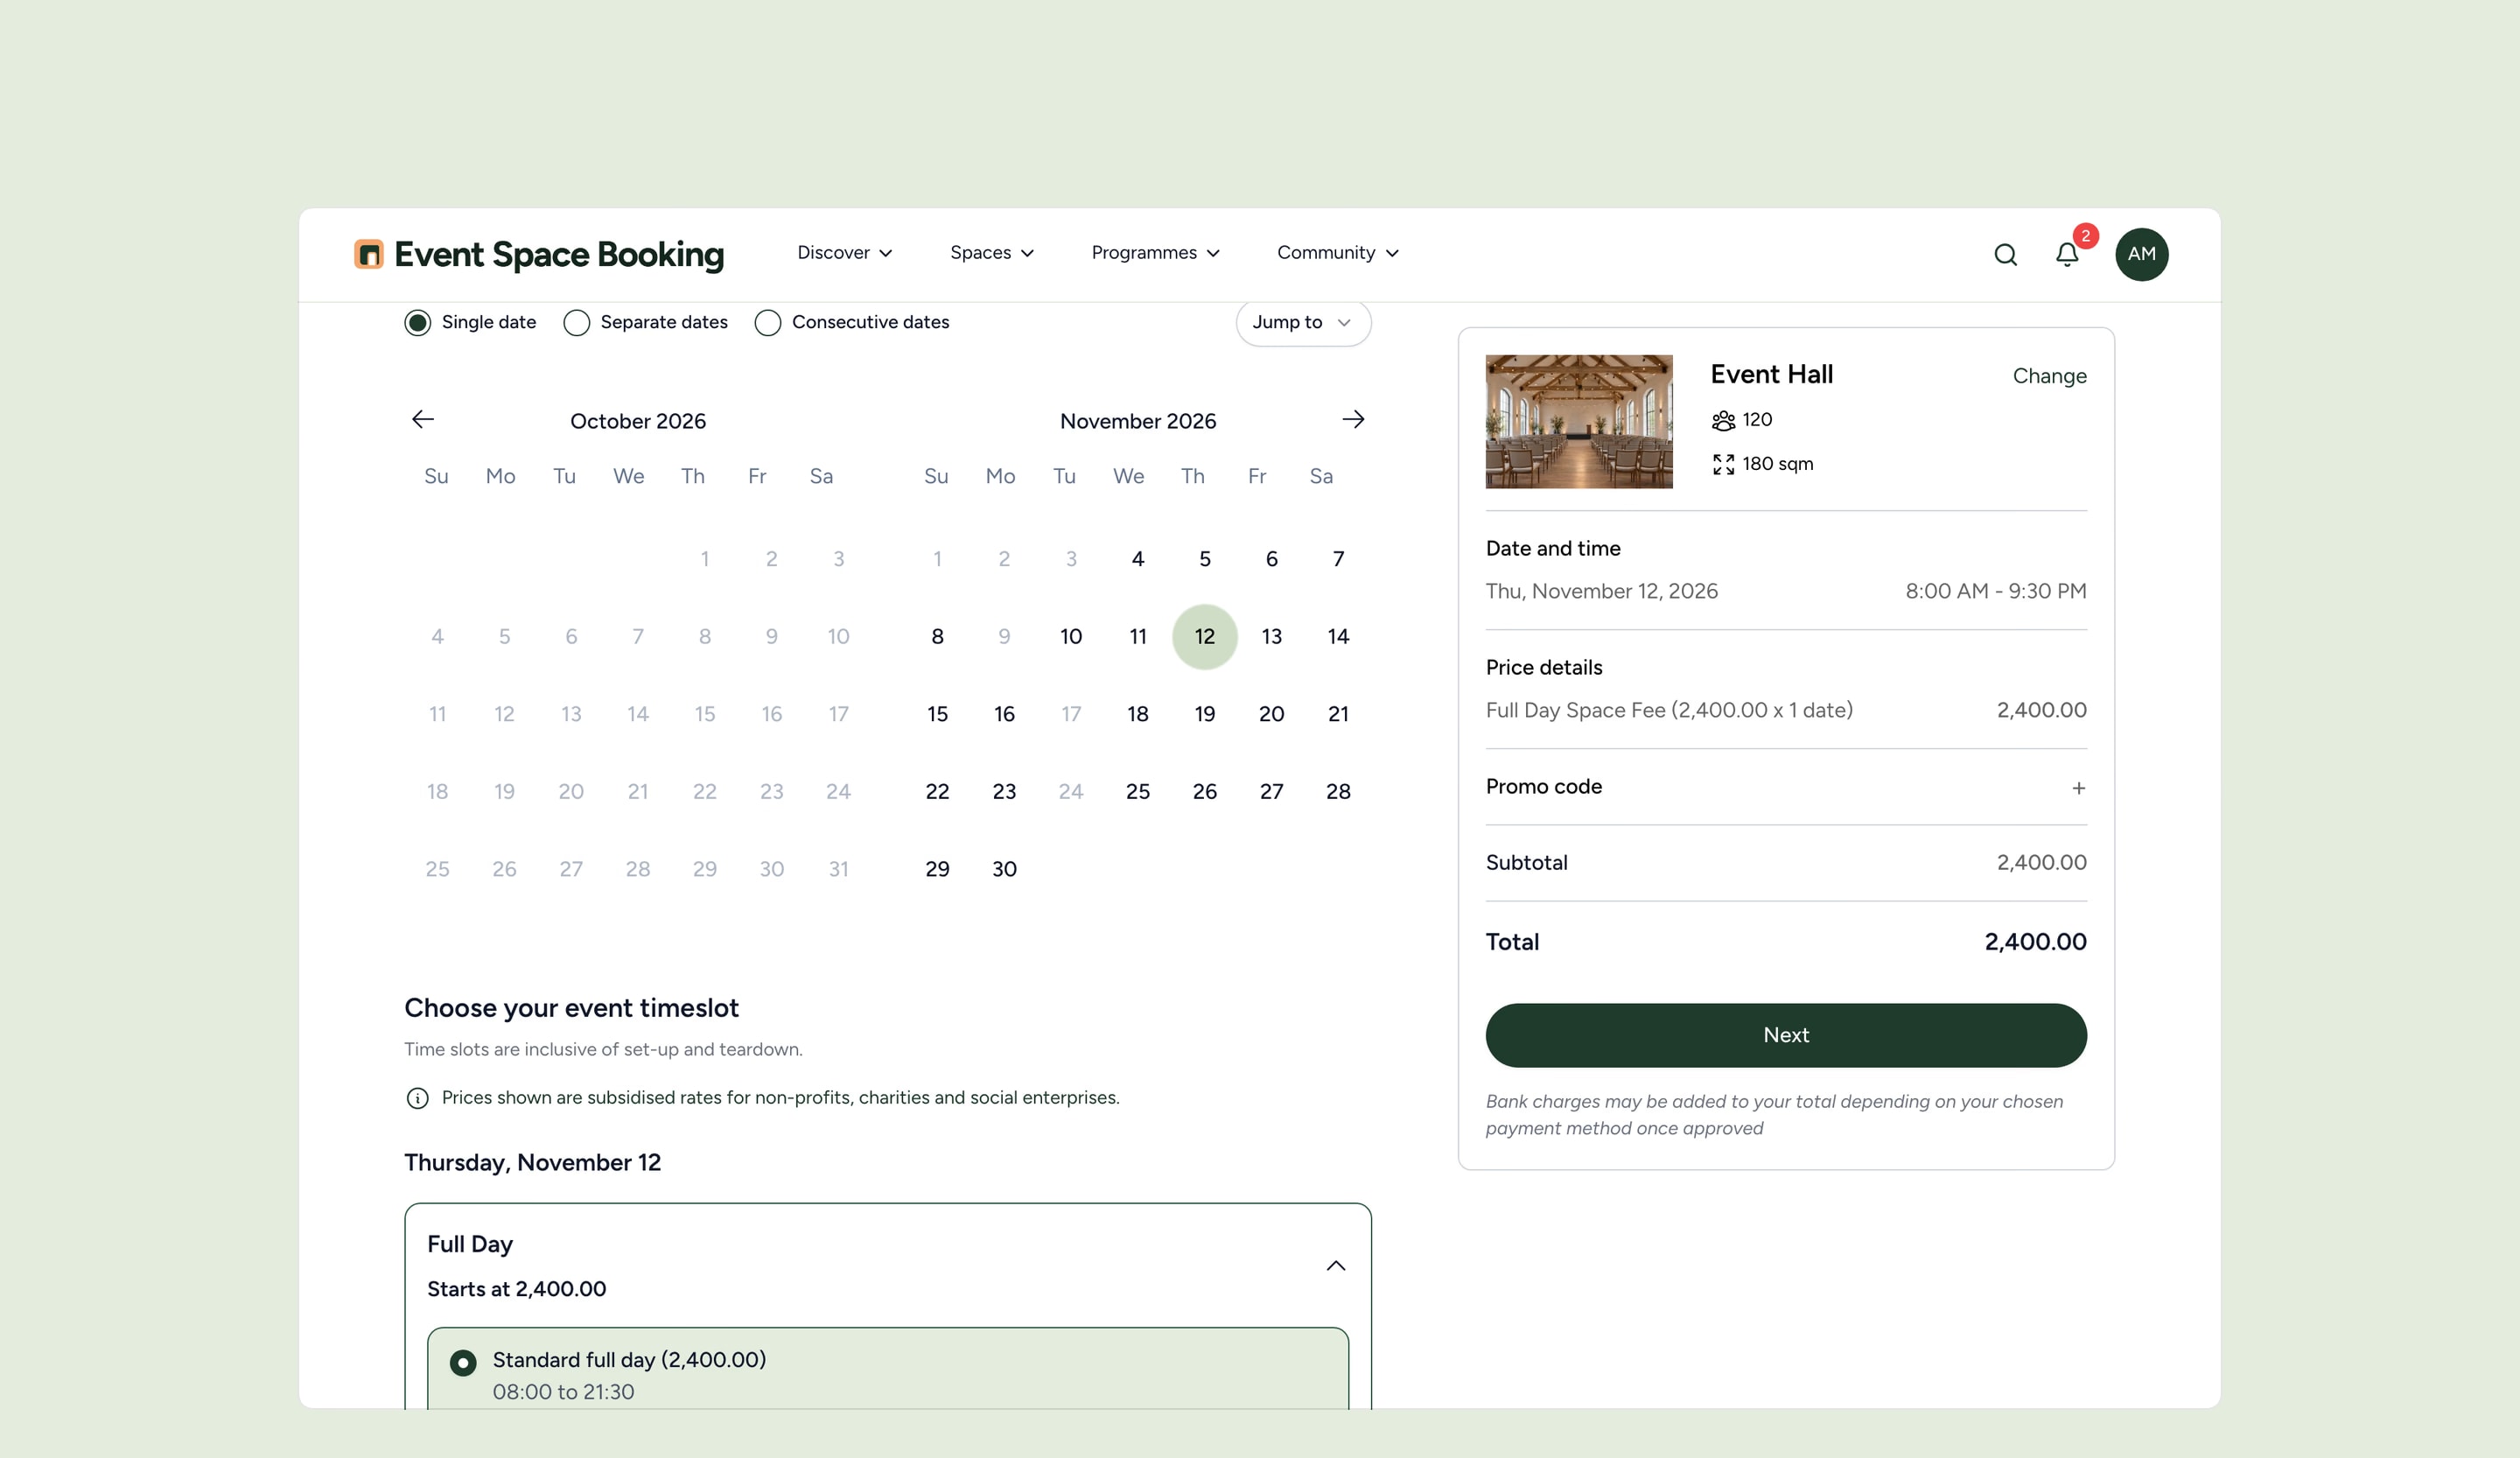This screenshot has height=1458, width=2520.
Task: Go to next month with right arrow
Action: [x=1353, y=420]
